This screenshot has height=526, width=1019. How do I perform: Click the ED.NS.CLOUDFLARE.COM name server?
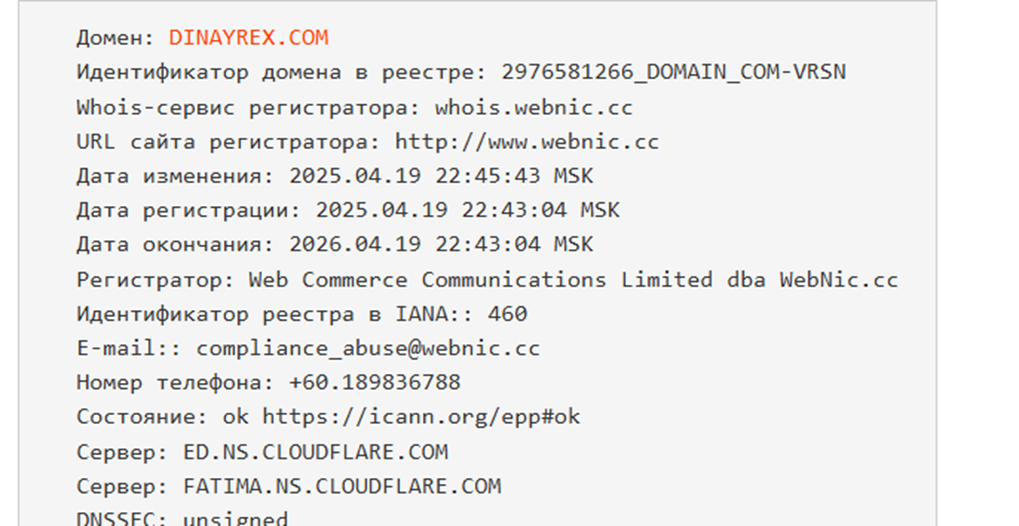[x=315, y=452]
